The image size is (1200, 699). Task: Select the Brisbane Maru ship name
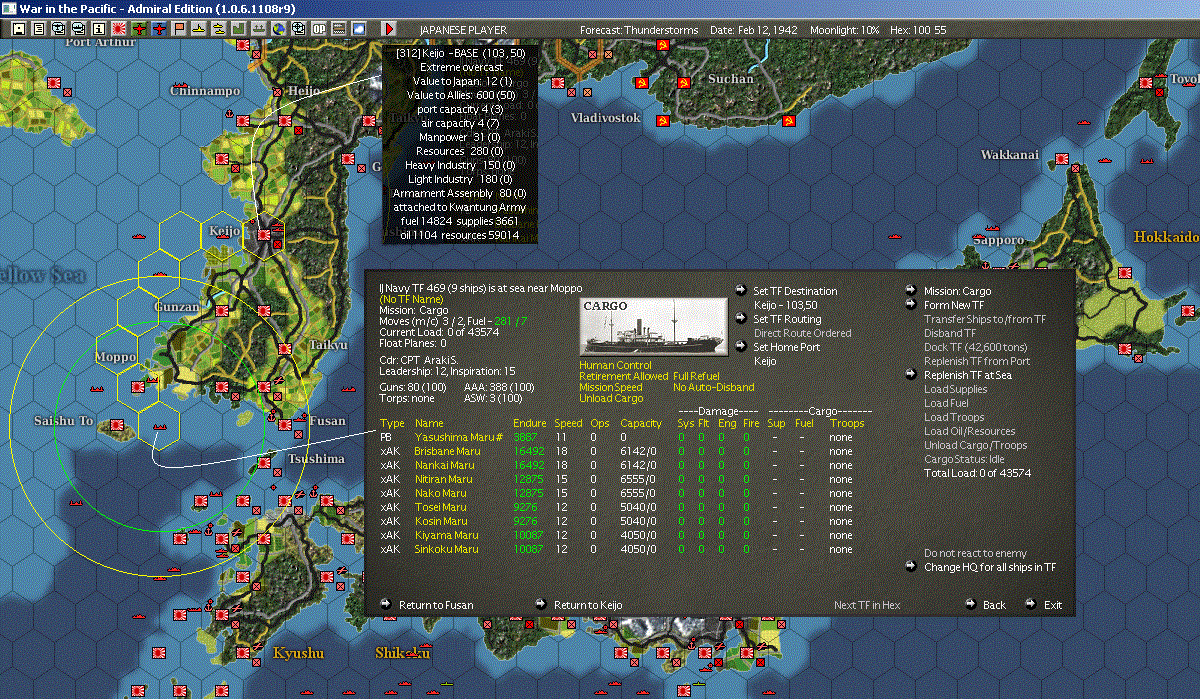click(x=447, y=451)
